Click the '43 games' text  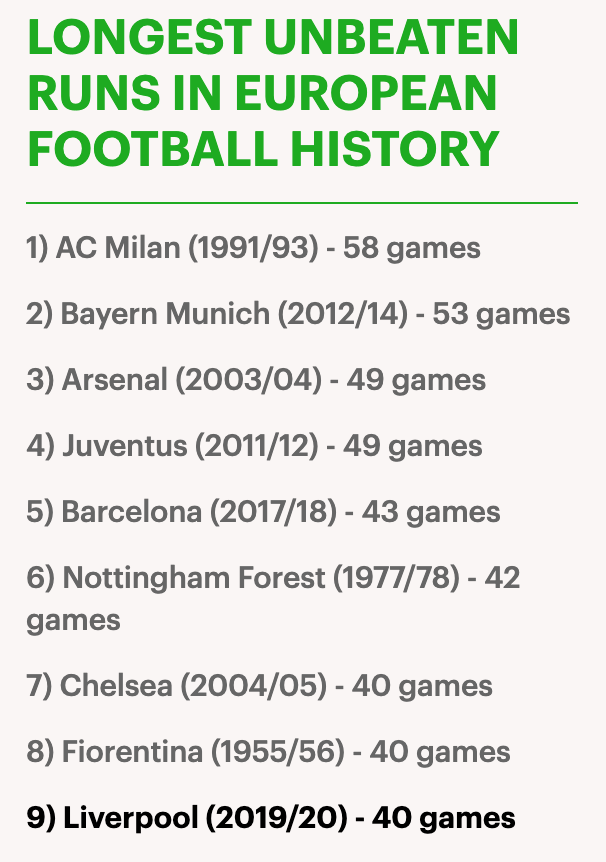431,513
